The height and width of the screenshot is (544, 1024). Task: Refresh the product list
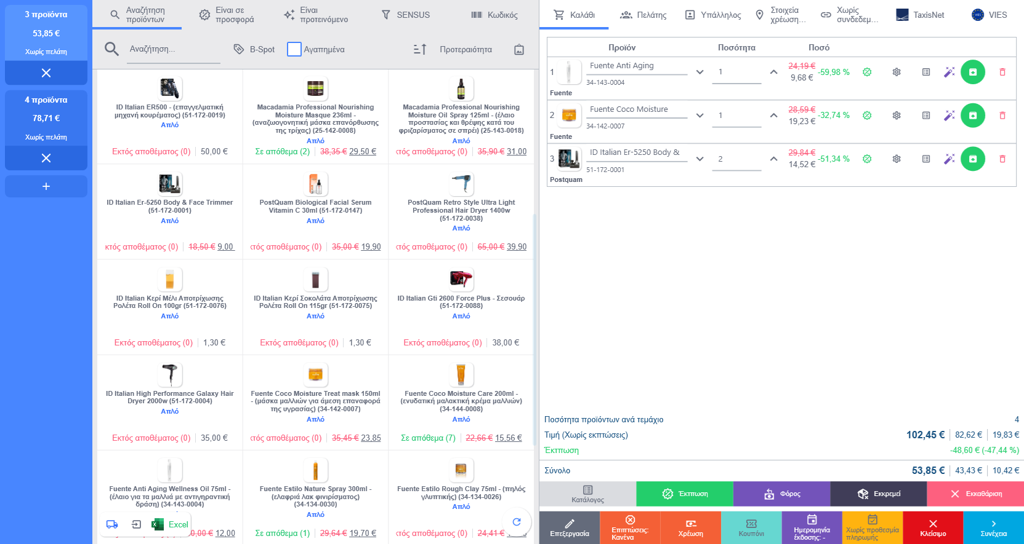click(517, 522)
